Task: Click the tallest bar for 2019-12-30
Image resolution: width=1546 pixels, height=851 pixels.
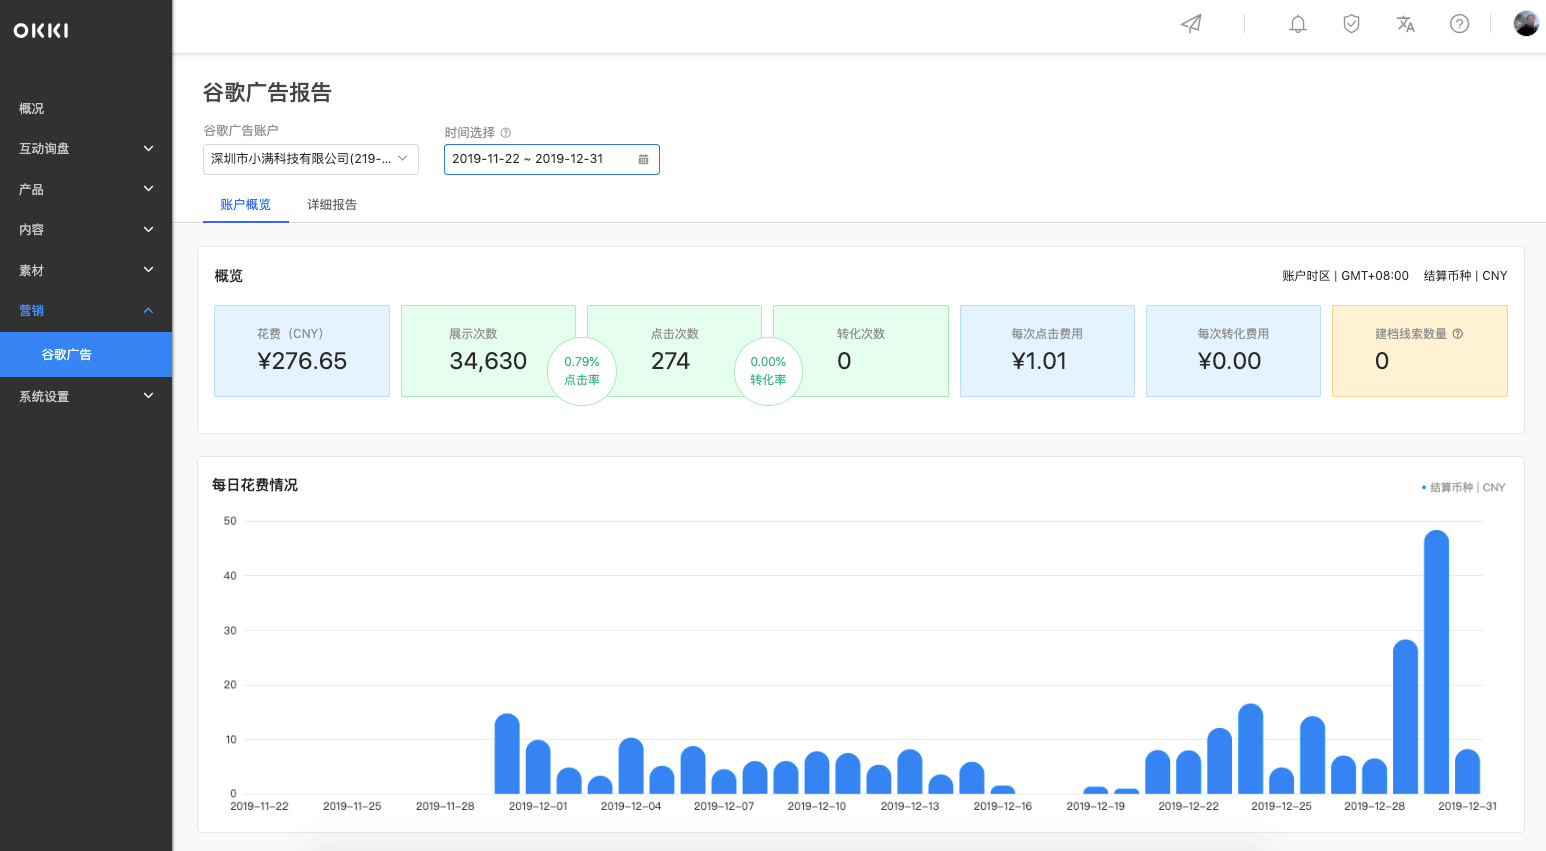Action: pos(1436,662)
